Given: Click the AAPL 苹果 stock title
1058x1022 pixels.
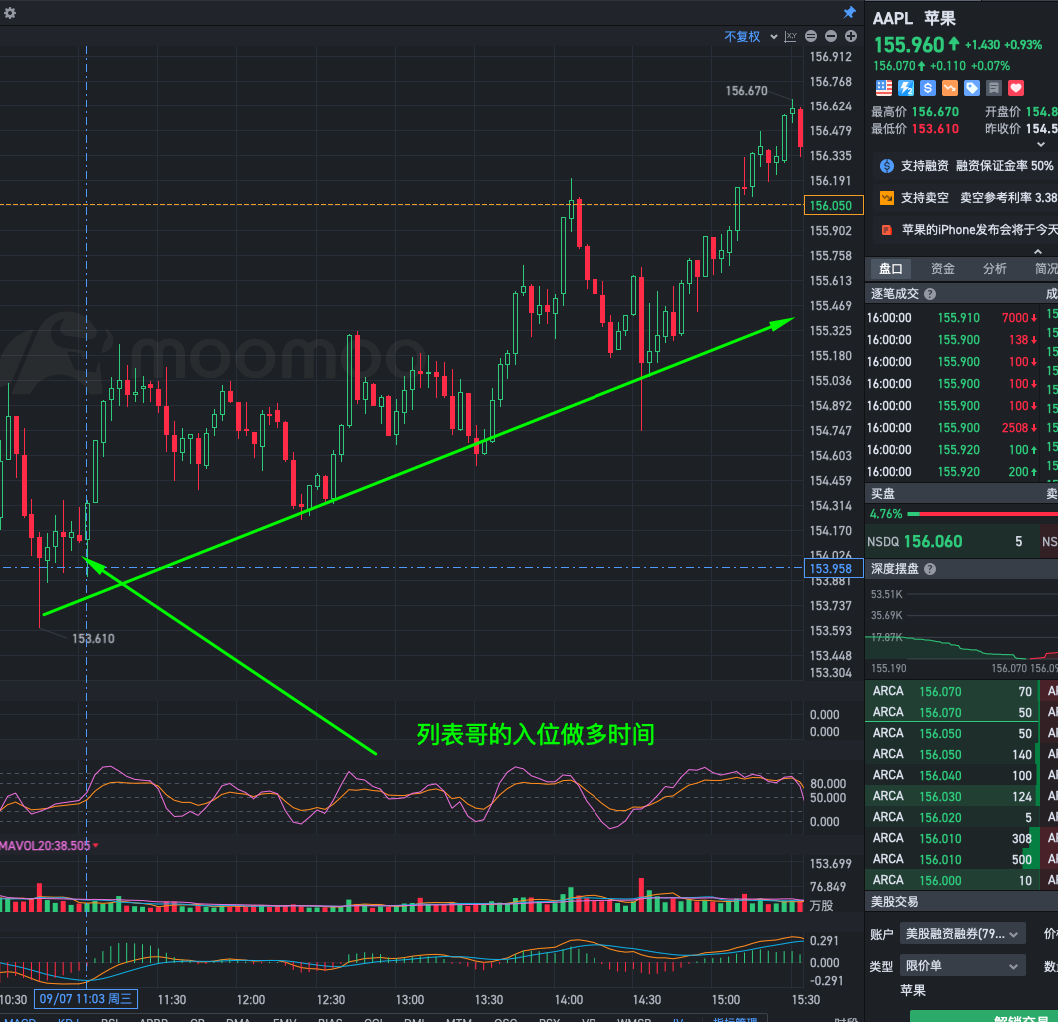Looking at the screenshot, I should tap(914, 19).
